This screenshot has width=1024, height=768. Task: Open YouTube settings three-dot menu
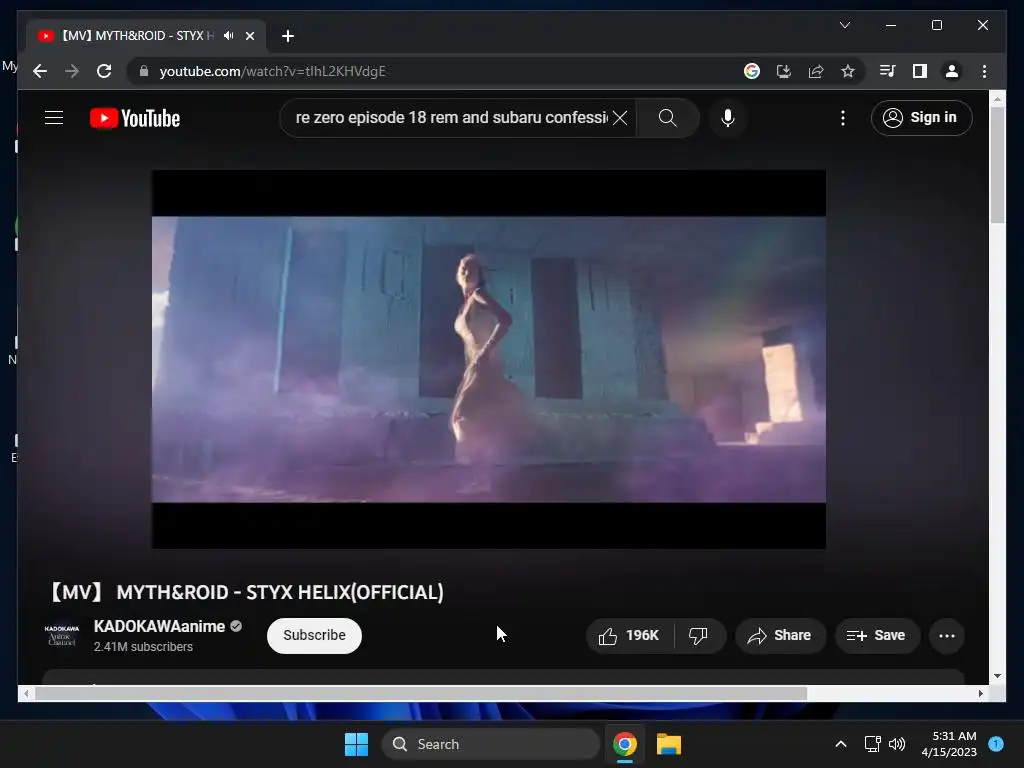coord(842,118)
